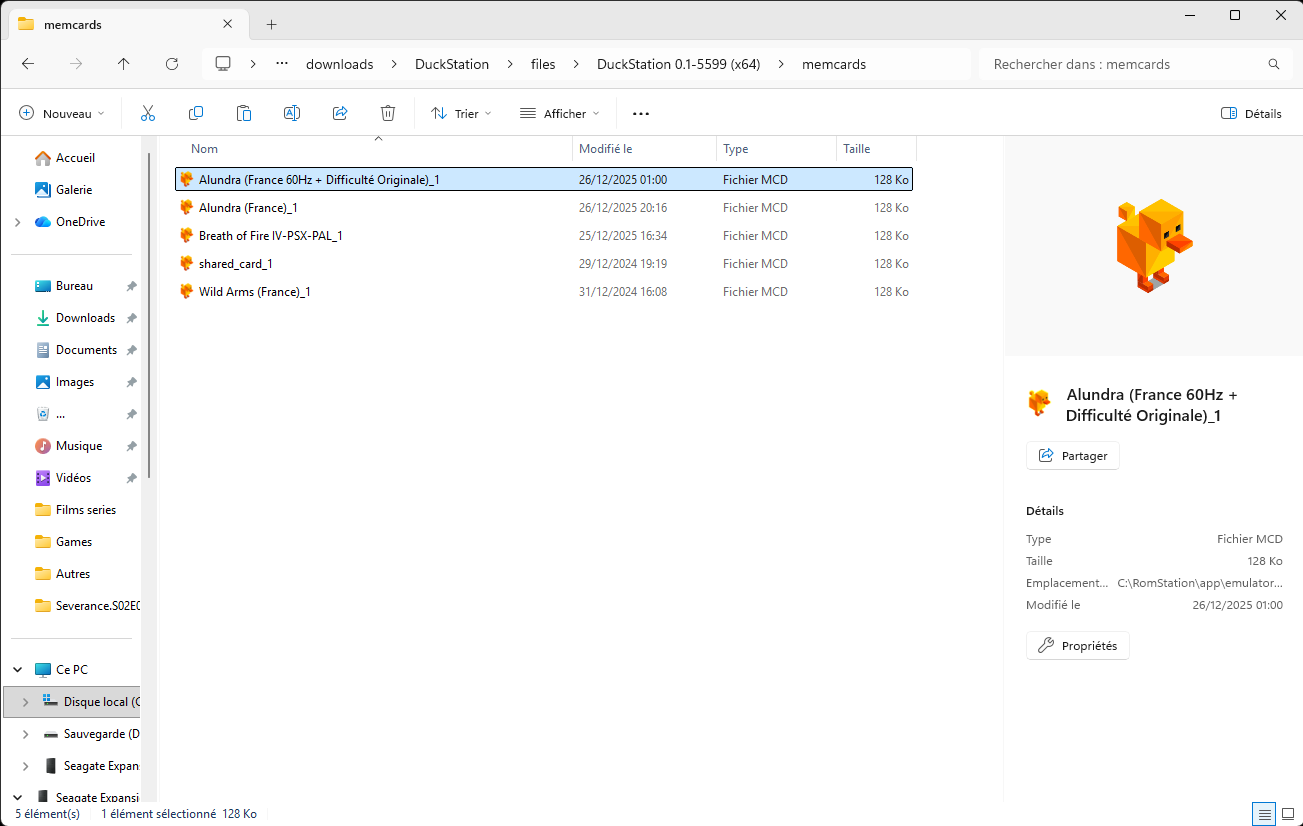Viewport: 1303px width, 826px height.
Task: Switch to details list view layout
Action: click(1264, 814)
